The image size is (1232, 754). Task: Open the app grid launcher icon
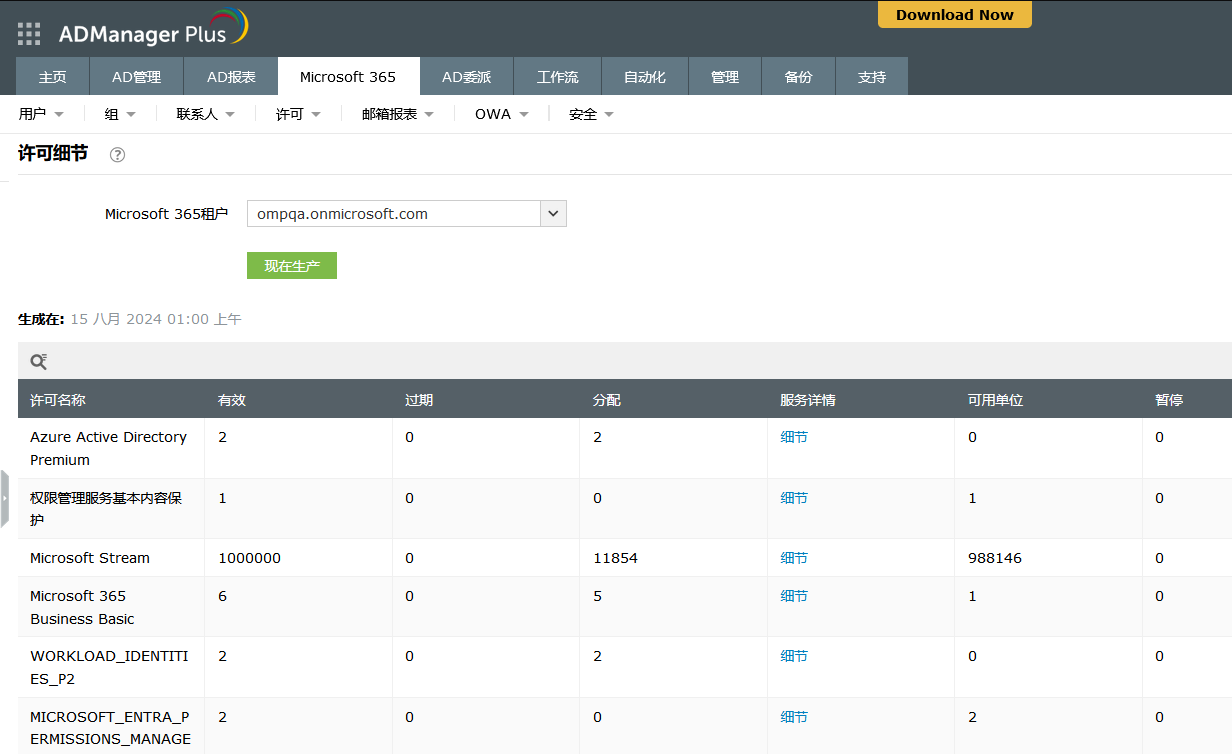(30, 34)
